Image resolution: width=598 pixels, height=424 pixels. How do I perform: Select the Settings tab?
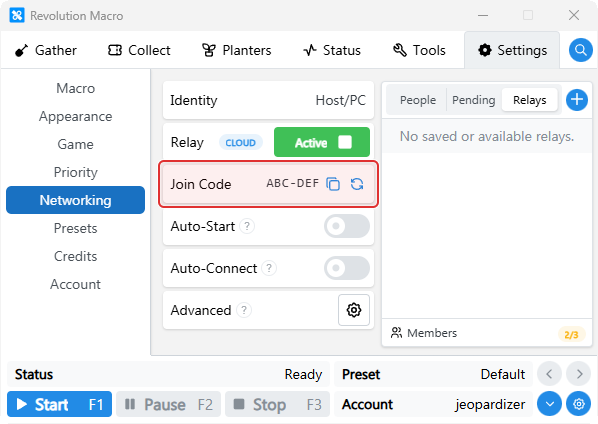(x=512, y=50)
